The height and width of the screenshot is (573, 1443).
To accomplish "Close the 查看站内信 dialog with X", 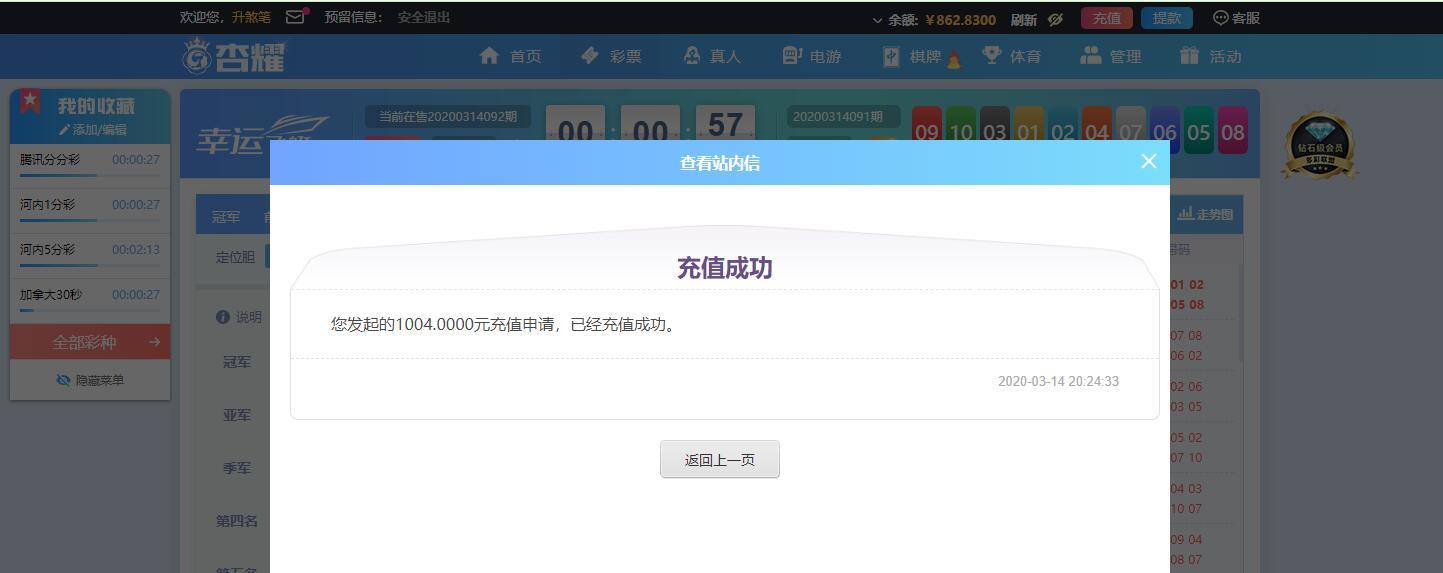I will tap(1148, 161).
